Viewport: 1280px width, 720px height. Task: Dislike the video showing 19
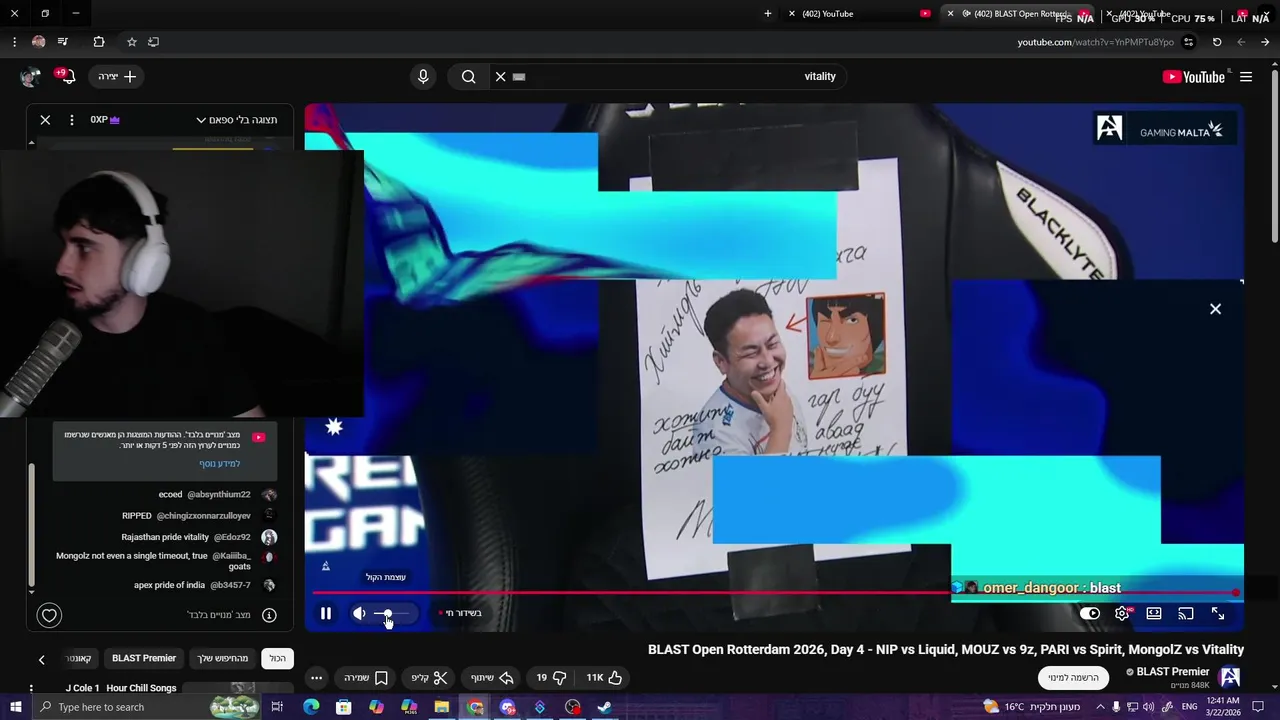click(551, 677)
